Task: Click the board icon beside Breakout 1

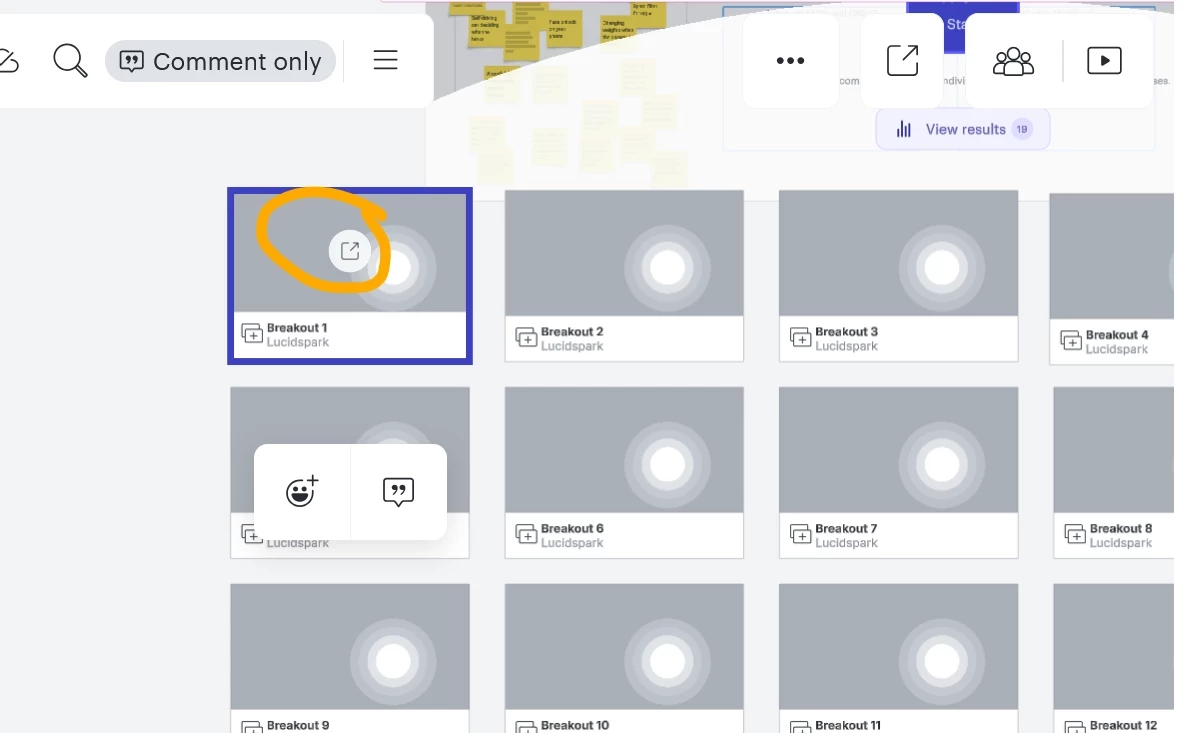Action: click(252, 334)
